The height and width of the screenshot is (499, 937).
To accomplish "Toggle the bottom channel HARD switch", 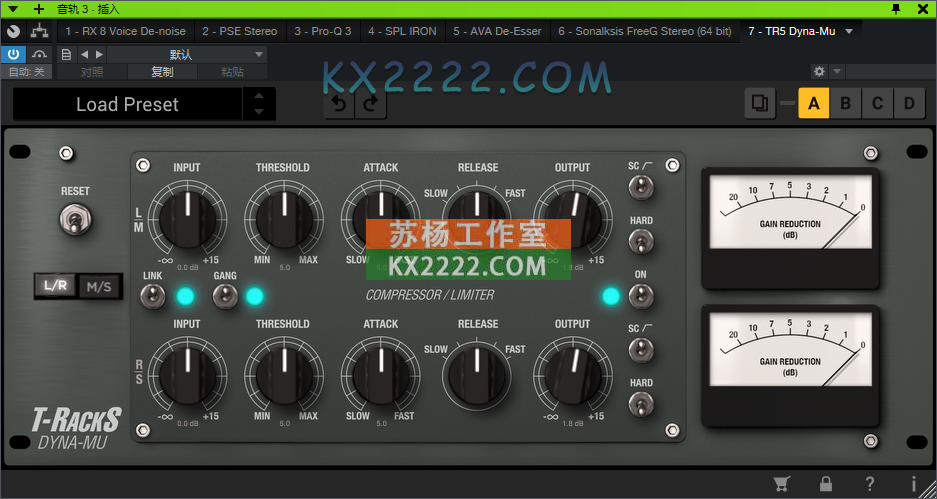I will tap(641, 405).
